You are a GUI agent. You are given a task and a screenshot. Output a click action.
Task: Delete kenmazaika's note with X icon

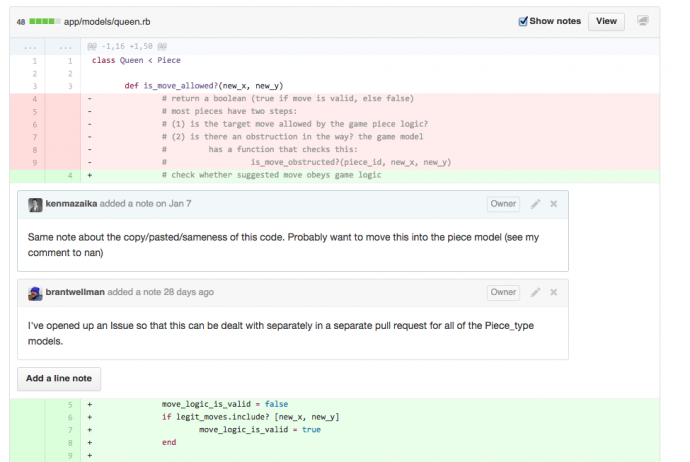(554, 204)
